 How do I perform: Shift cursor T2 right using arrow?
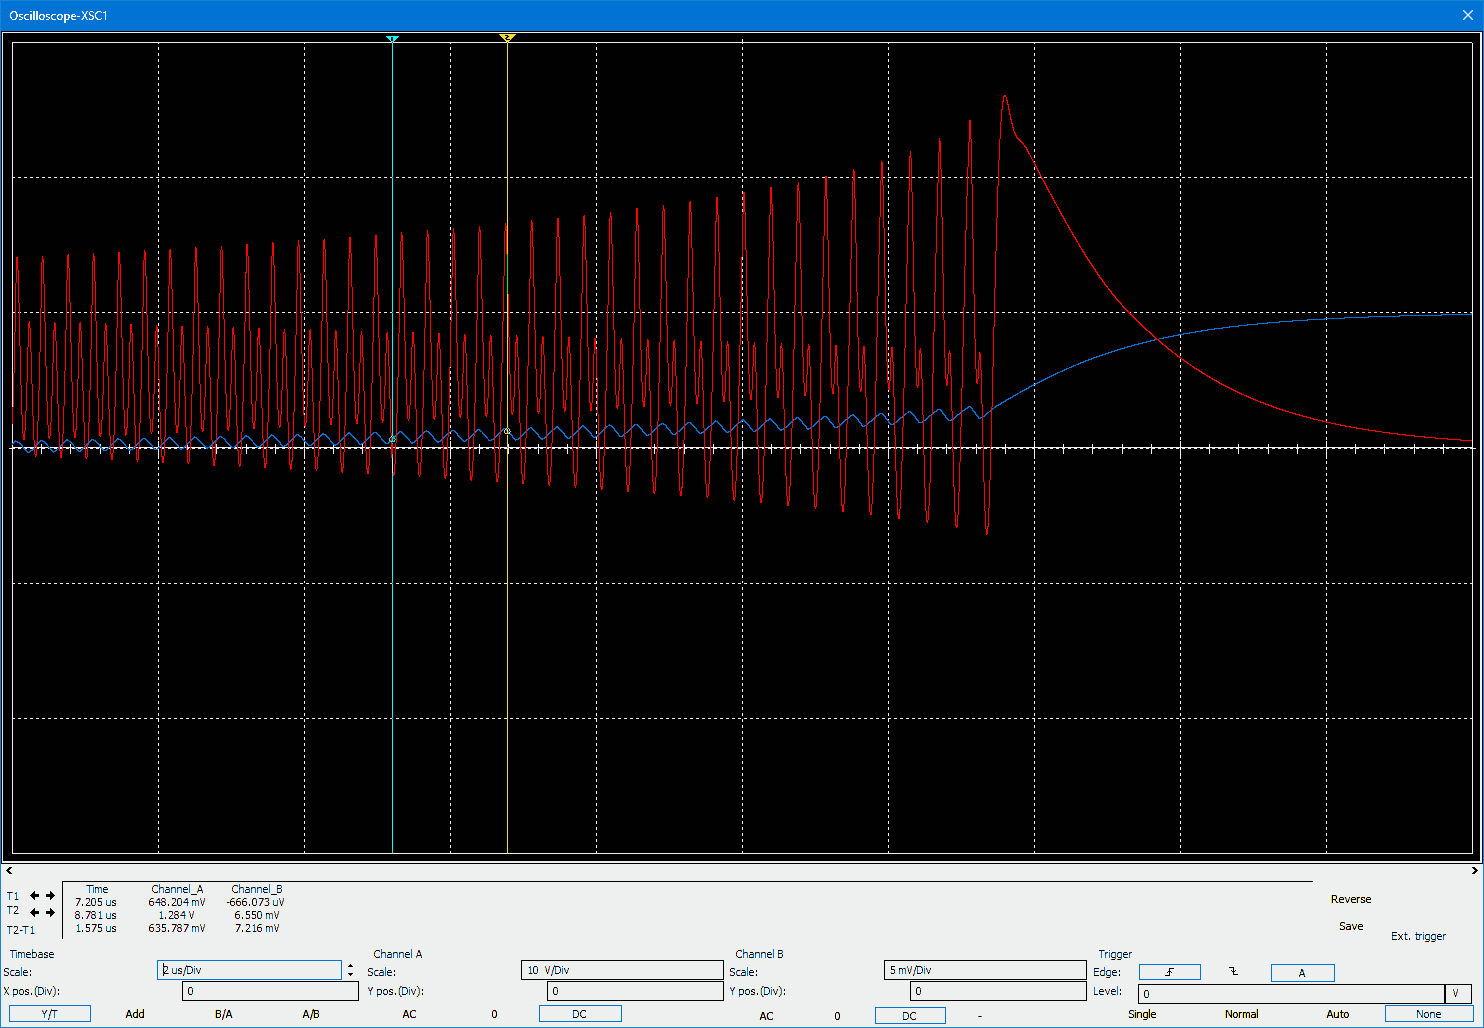(51, 912)
